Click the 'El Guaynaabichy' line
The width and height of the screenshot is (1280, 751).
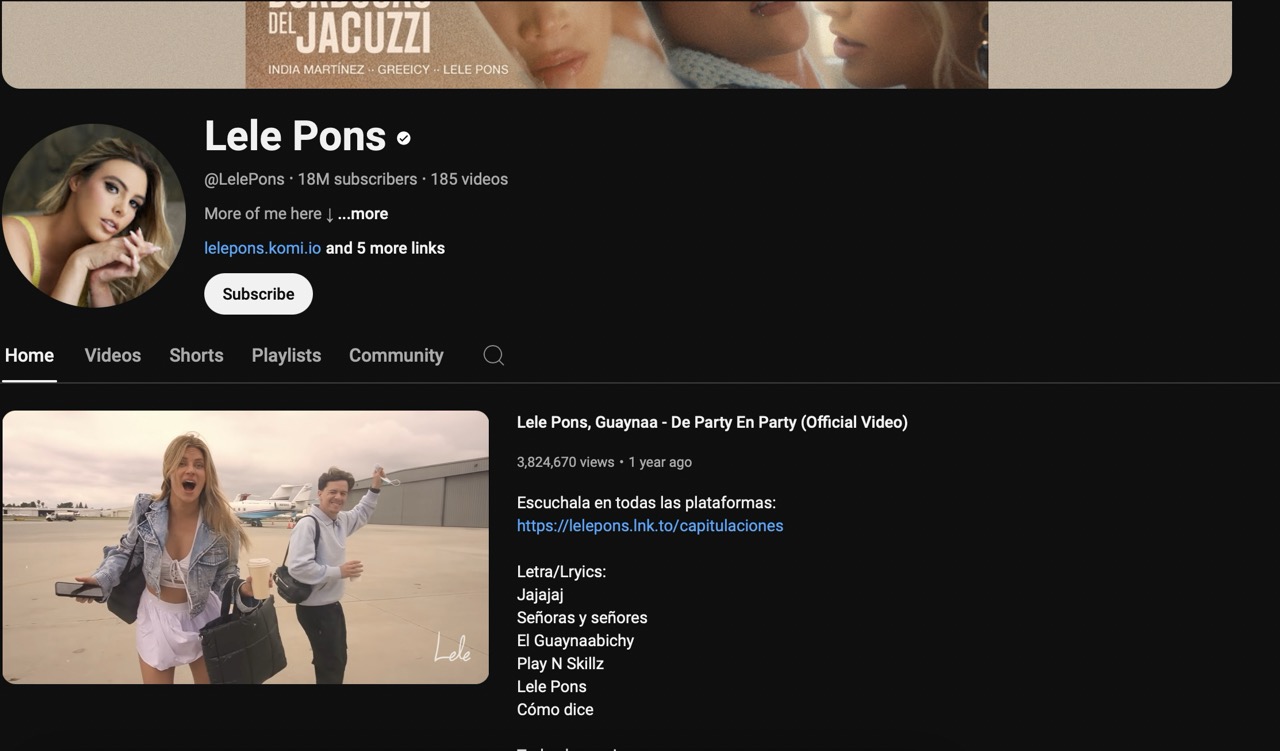(x=575, y=640)
